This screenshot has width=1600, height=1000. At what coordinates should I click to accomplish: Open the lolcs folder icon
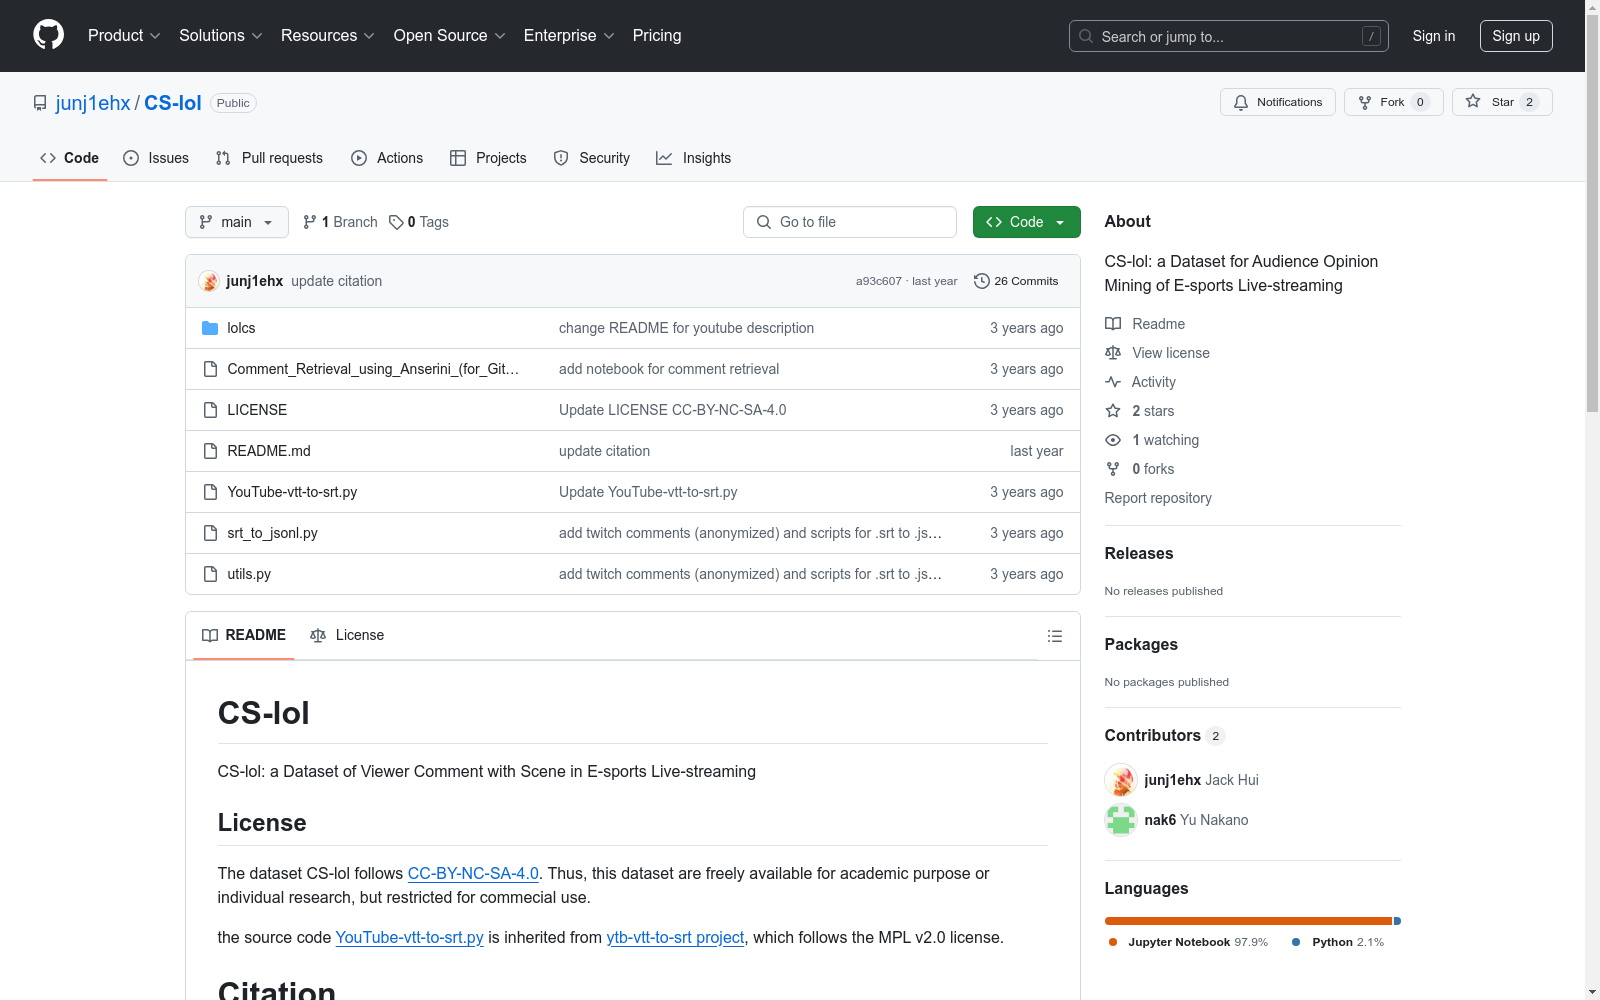pyautogui.click(x=210, y=328)
